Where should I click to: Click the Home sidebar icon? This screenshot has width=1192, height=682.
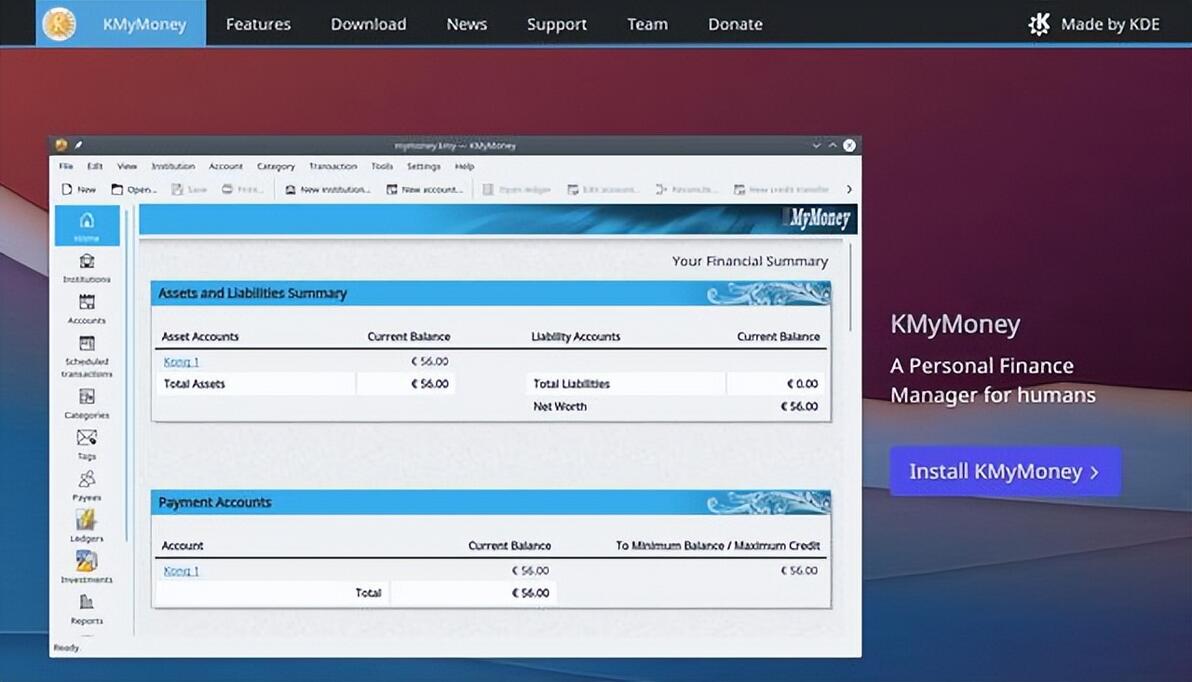pos(87,227)
